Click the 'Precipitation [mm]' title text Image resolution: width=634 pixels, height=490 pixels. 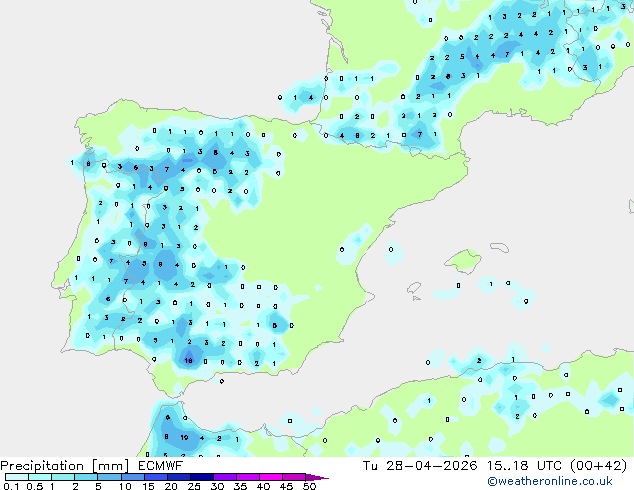coord(65,466)
